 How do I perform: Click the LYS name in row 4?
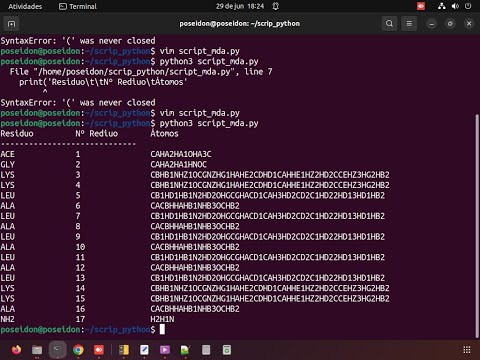[x=7, y=185]
